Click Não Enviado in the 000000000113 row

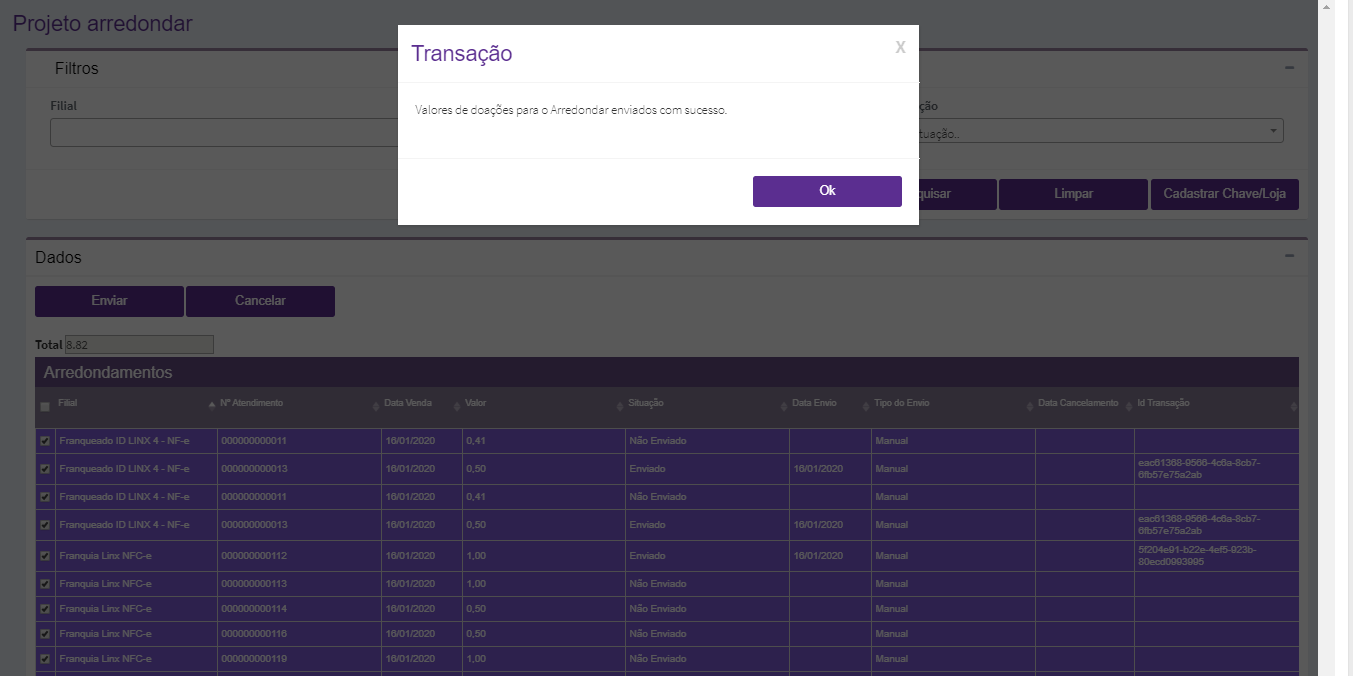(658, 584)
